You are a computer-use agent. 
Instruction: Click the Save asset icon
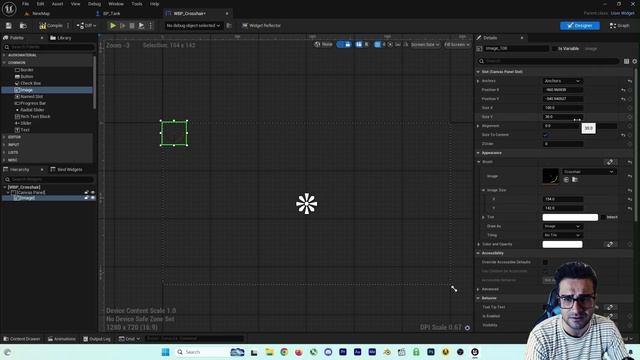point(9,26)
